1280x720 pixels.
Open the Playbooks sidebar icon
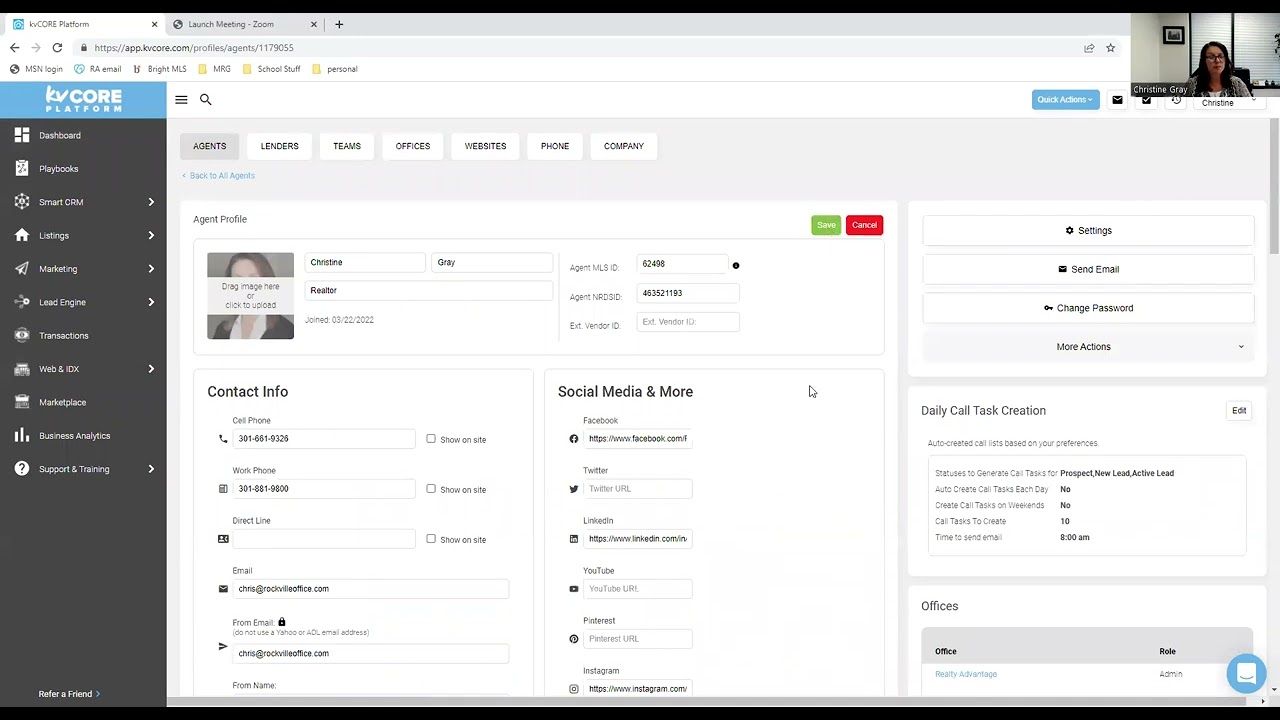click(22, 169)
